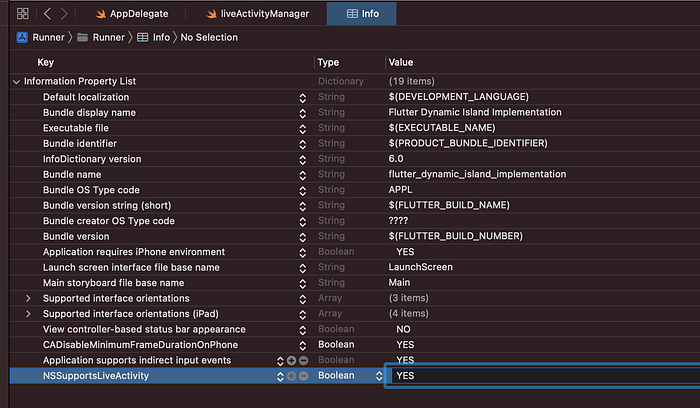Open key stepper for InfoDictionary version
700x408 pixels.
coord(303,160)
